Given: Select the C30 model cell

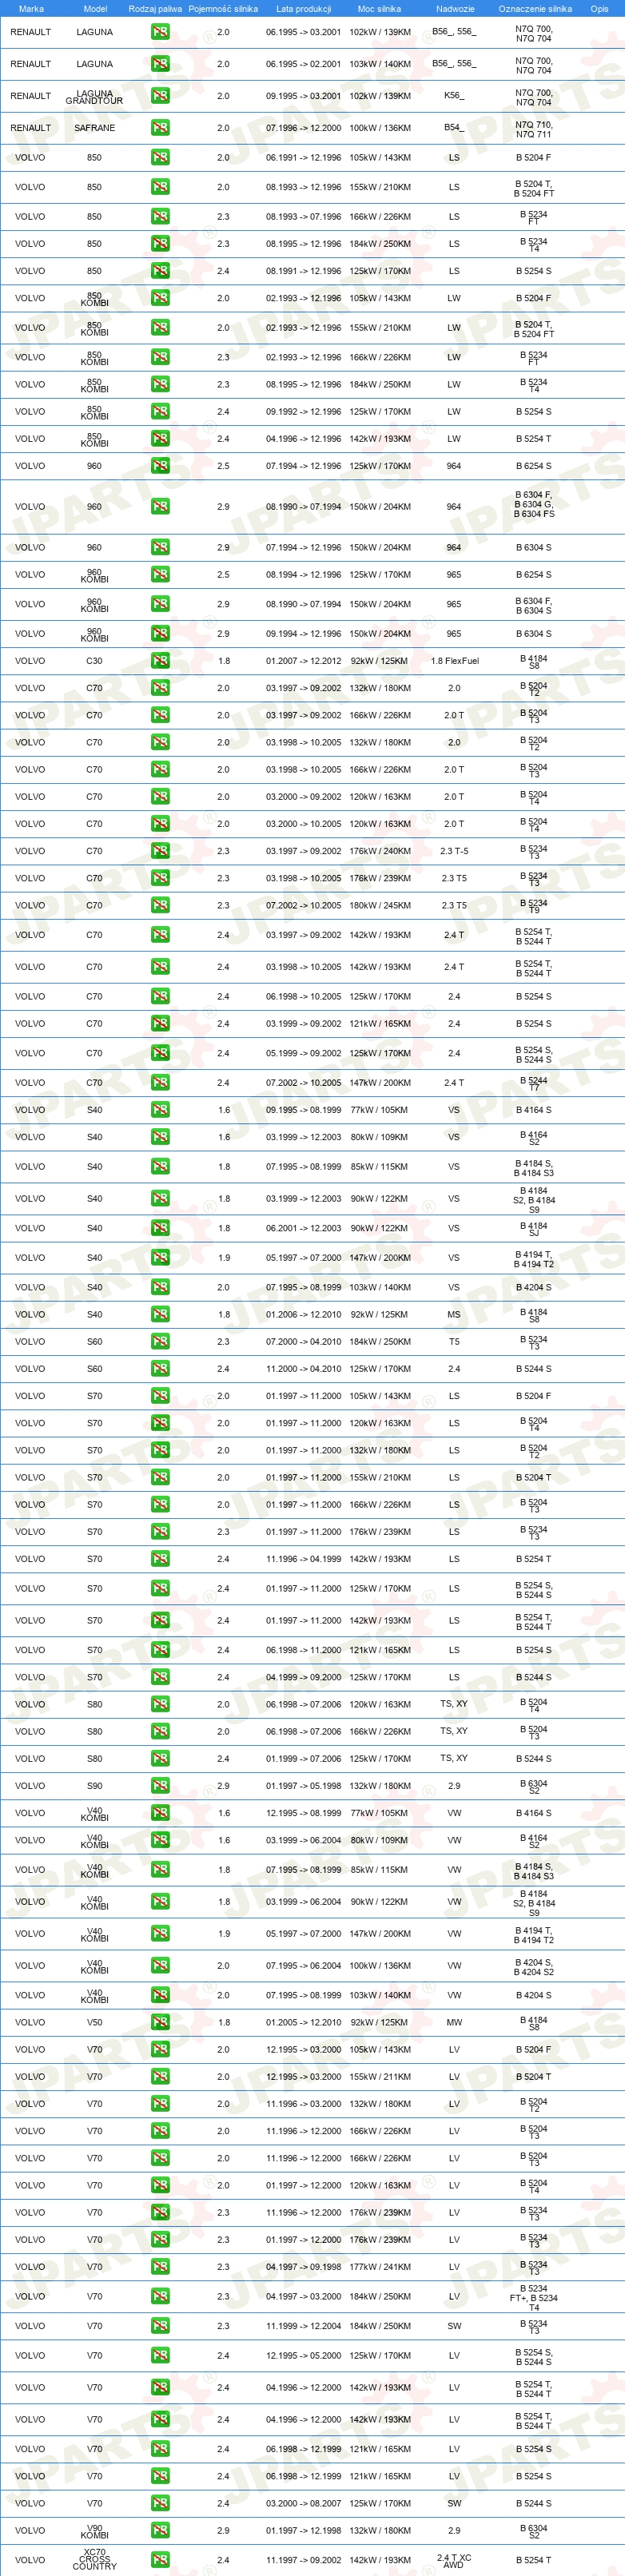Looking at the screenshot, I should pyautogui.click(x=94, y=661).
